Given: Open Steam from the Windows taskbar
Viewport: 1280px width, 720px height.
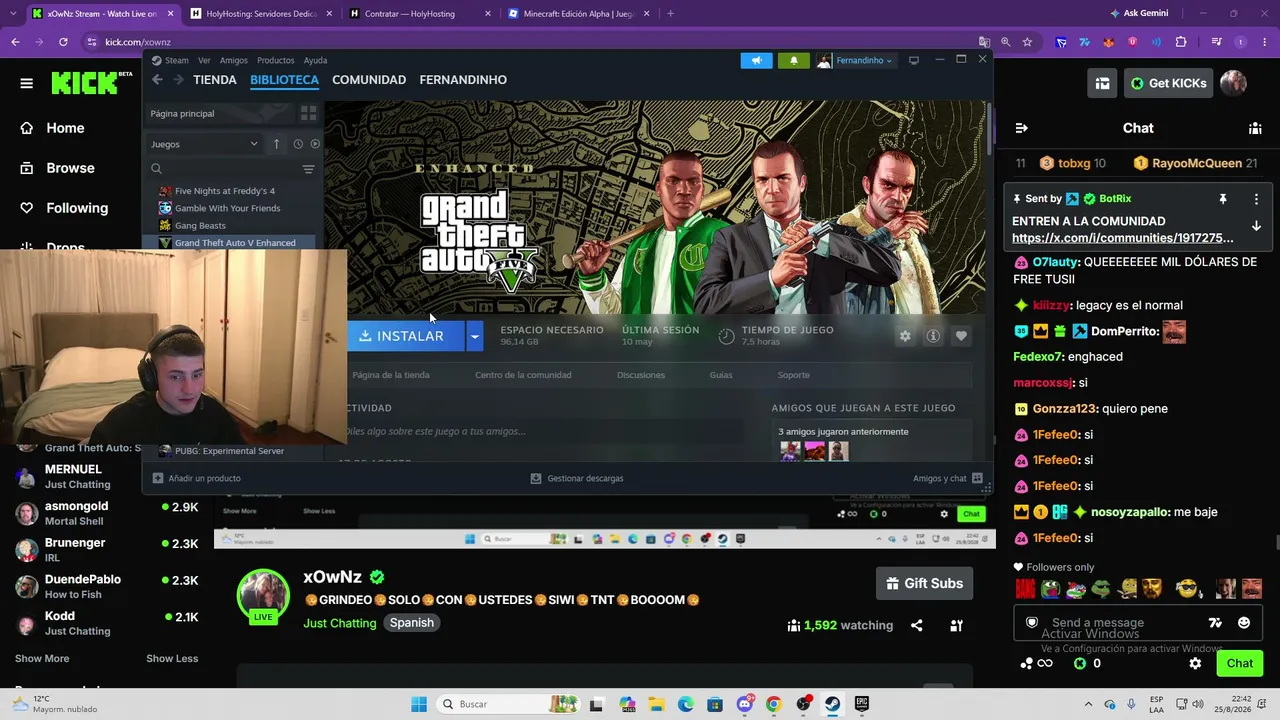Looking at the screenshot, I should tap(832, 704).
